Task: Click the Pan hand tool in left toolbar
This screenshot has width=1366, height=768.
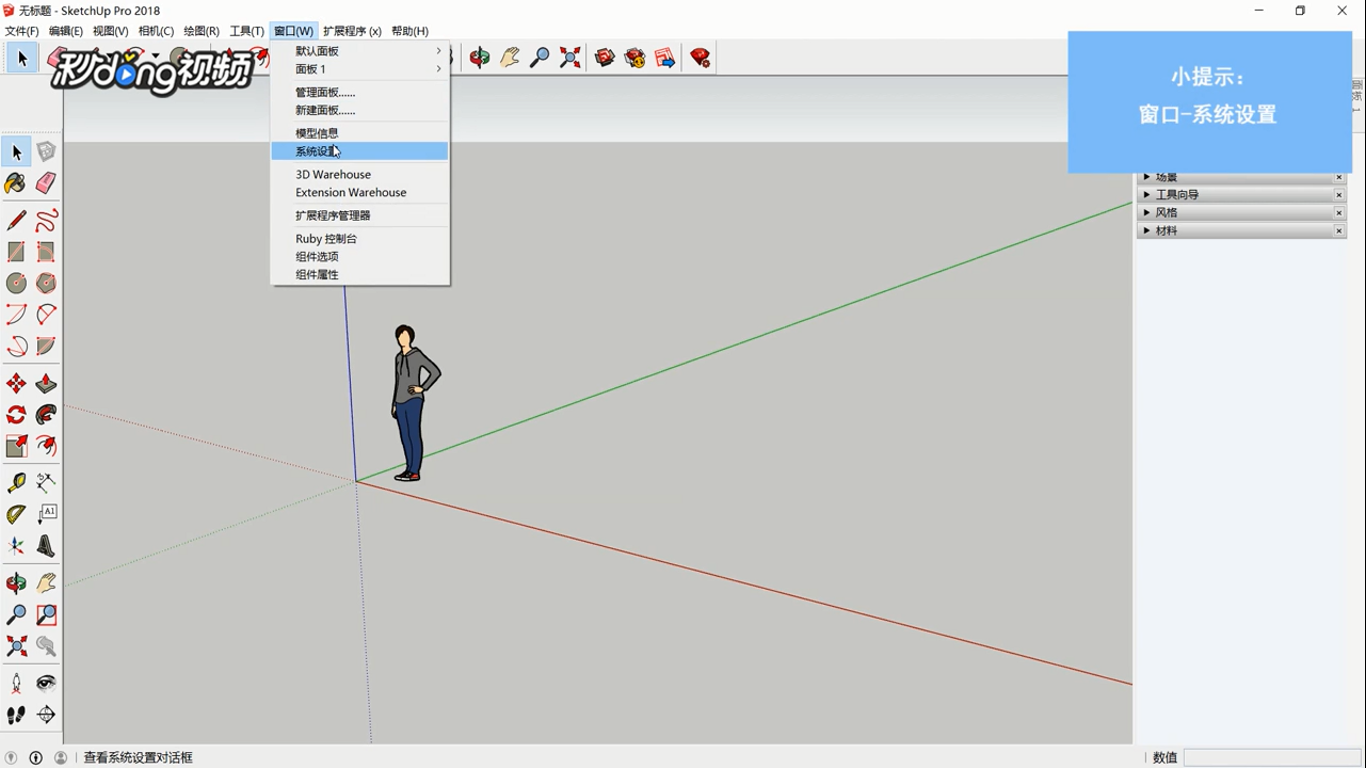Action: [x=46, y=583]
